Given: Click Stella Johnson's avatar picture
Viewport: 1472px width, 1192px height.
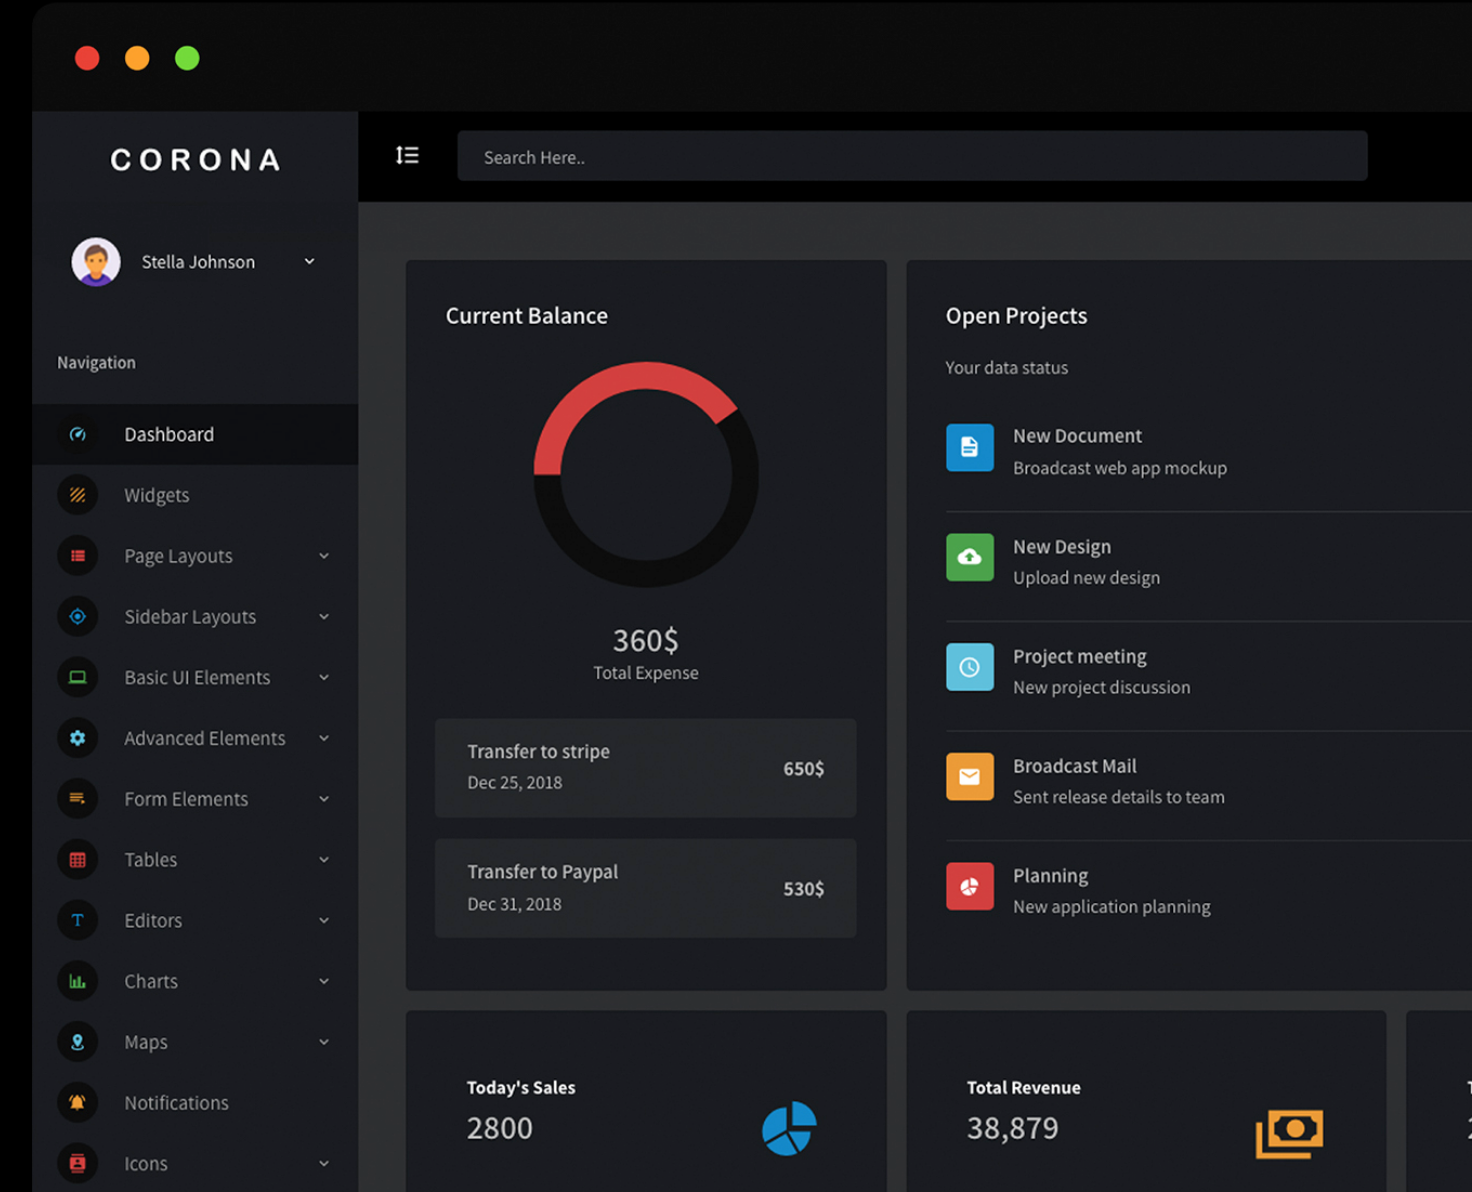Looking at the screenshot, I should 96,262.
